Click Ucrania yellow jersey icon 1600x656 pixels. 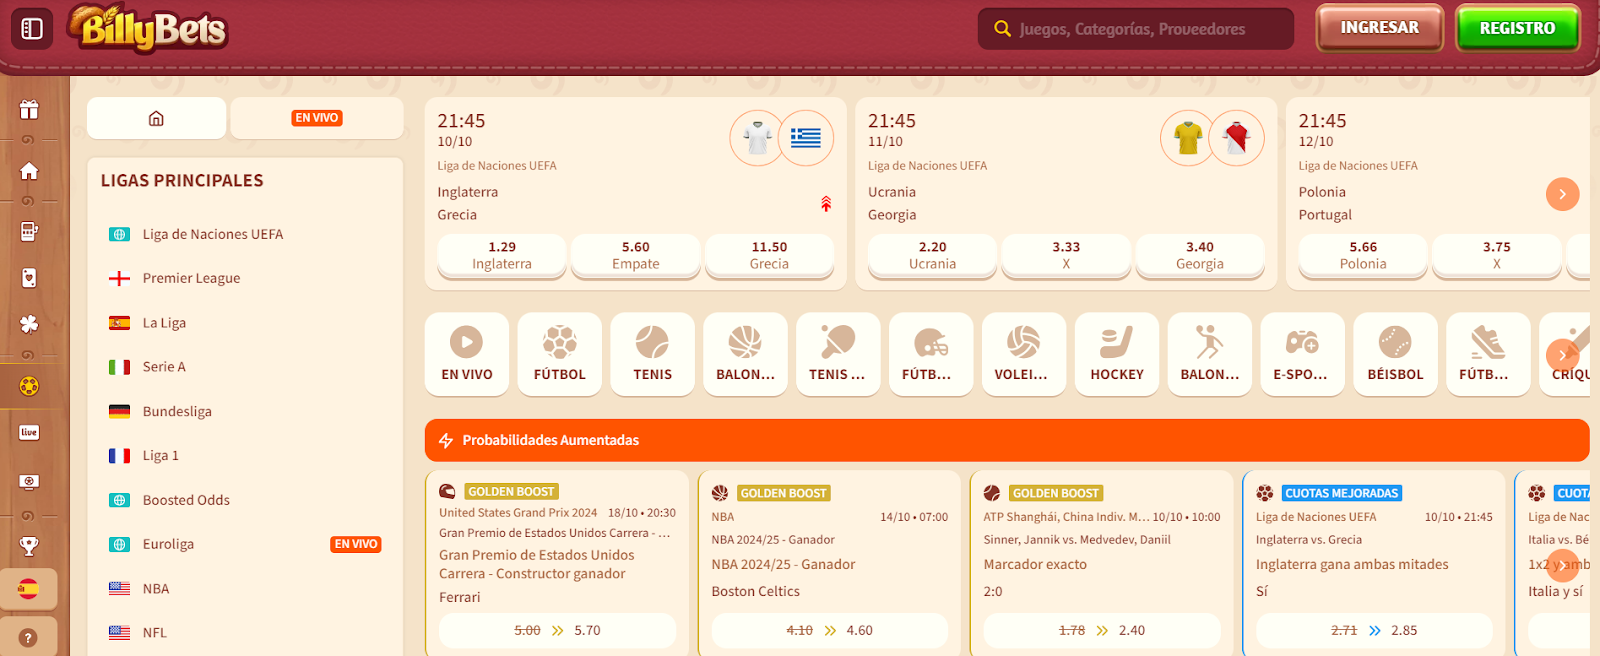(x=1188, y=138)
